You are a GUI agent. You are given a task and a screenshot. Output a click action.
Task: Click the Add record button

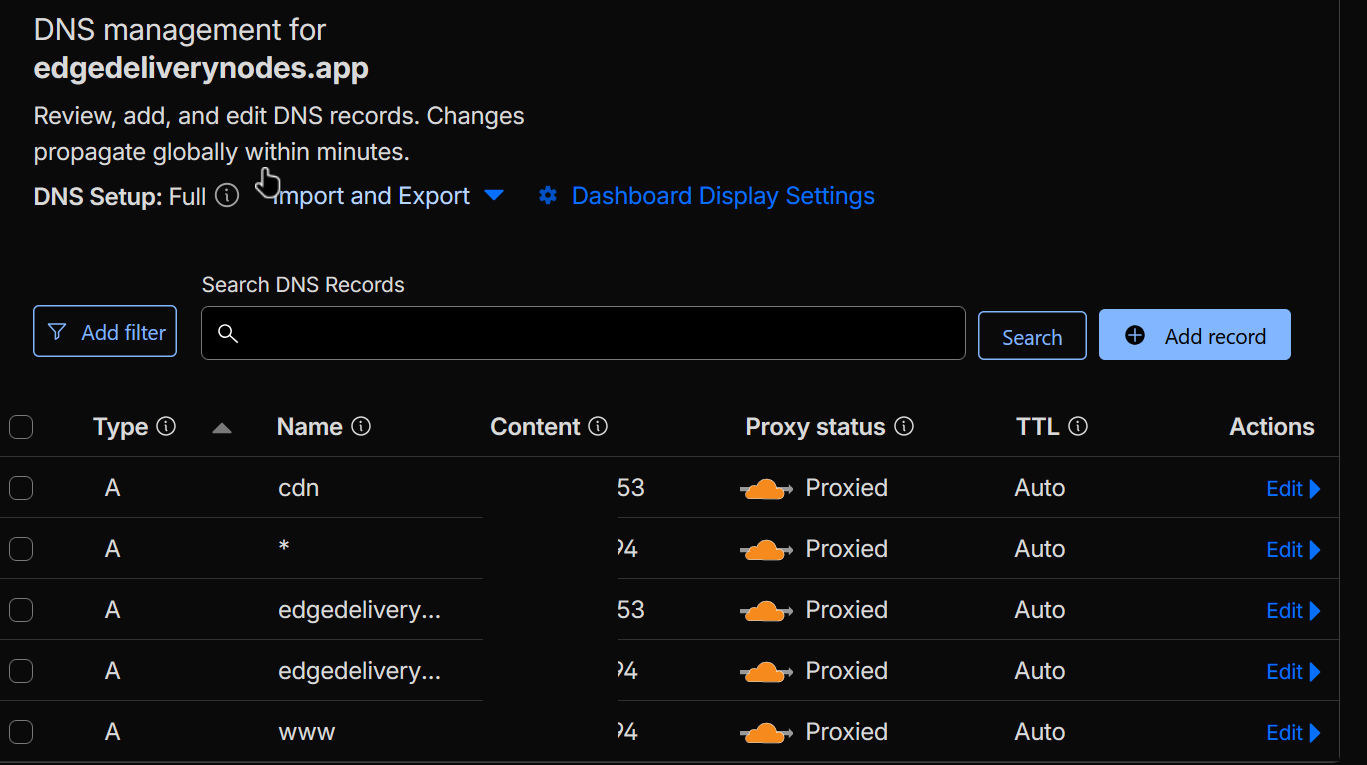click(1195, 335)
